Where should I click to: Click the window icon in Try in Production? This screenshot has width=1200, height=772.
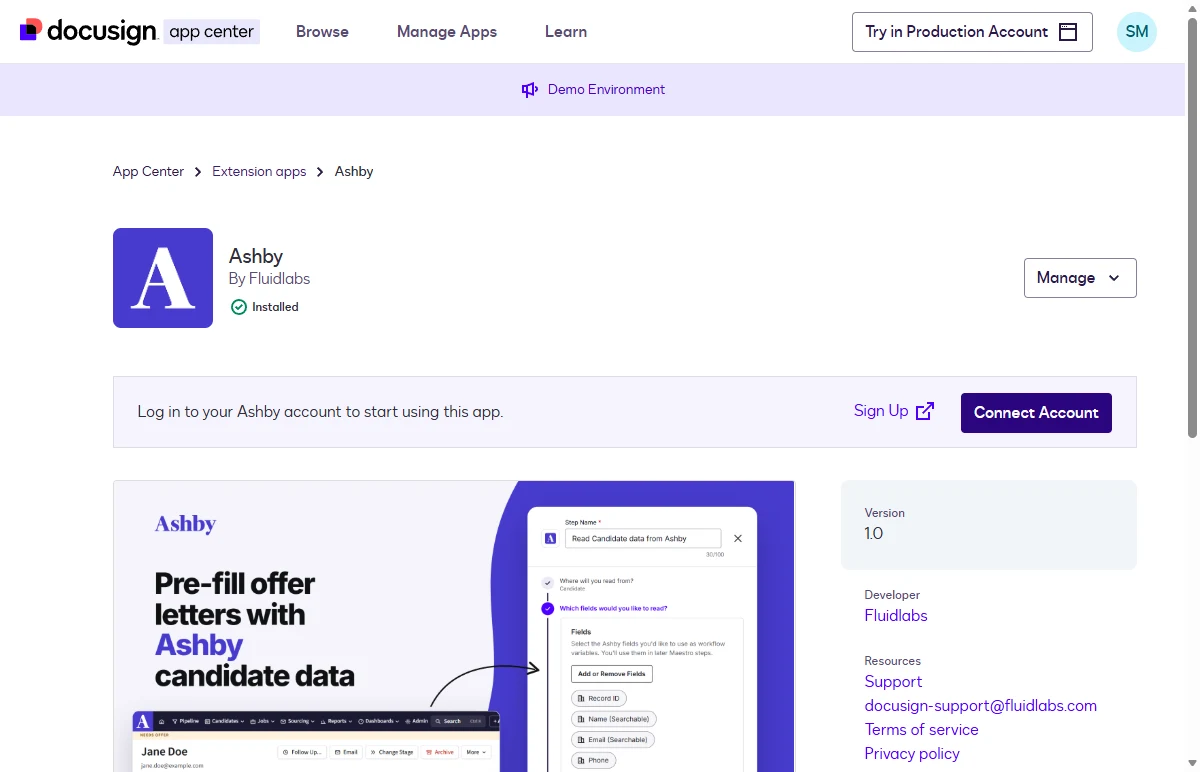[1068, 32]
